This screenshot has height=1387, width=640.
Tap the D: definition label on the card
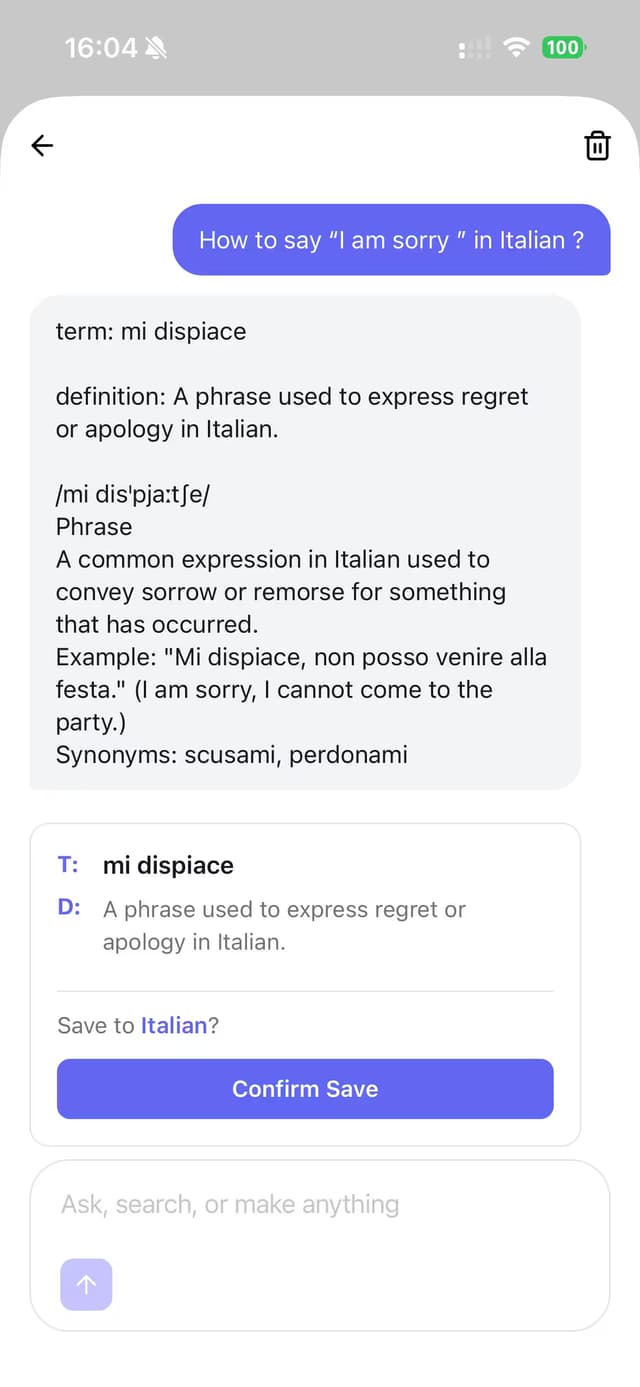click(67, 908)
